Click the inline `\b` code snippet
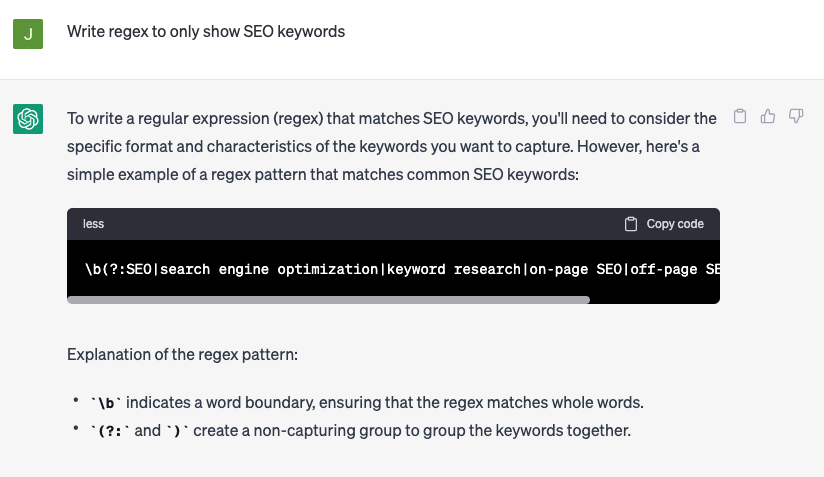This screenshot has height=477, width=824. pyautogui.click(x=105, y=403)
